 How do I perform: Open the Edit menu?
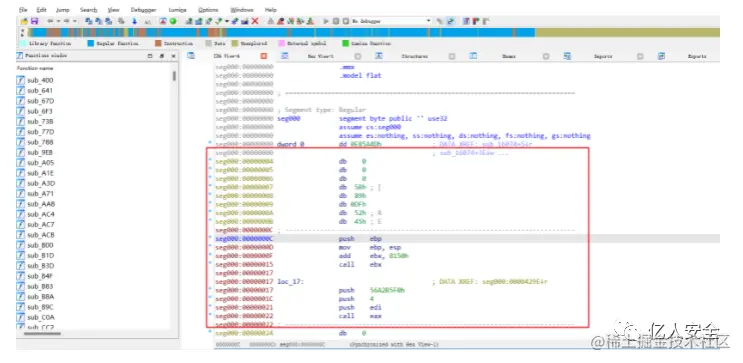click(42, 9)
